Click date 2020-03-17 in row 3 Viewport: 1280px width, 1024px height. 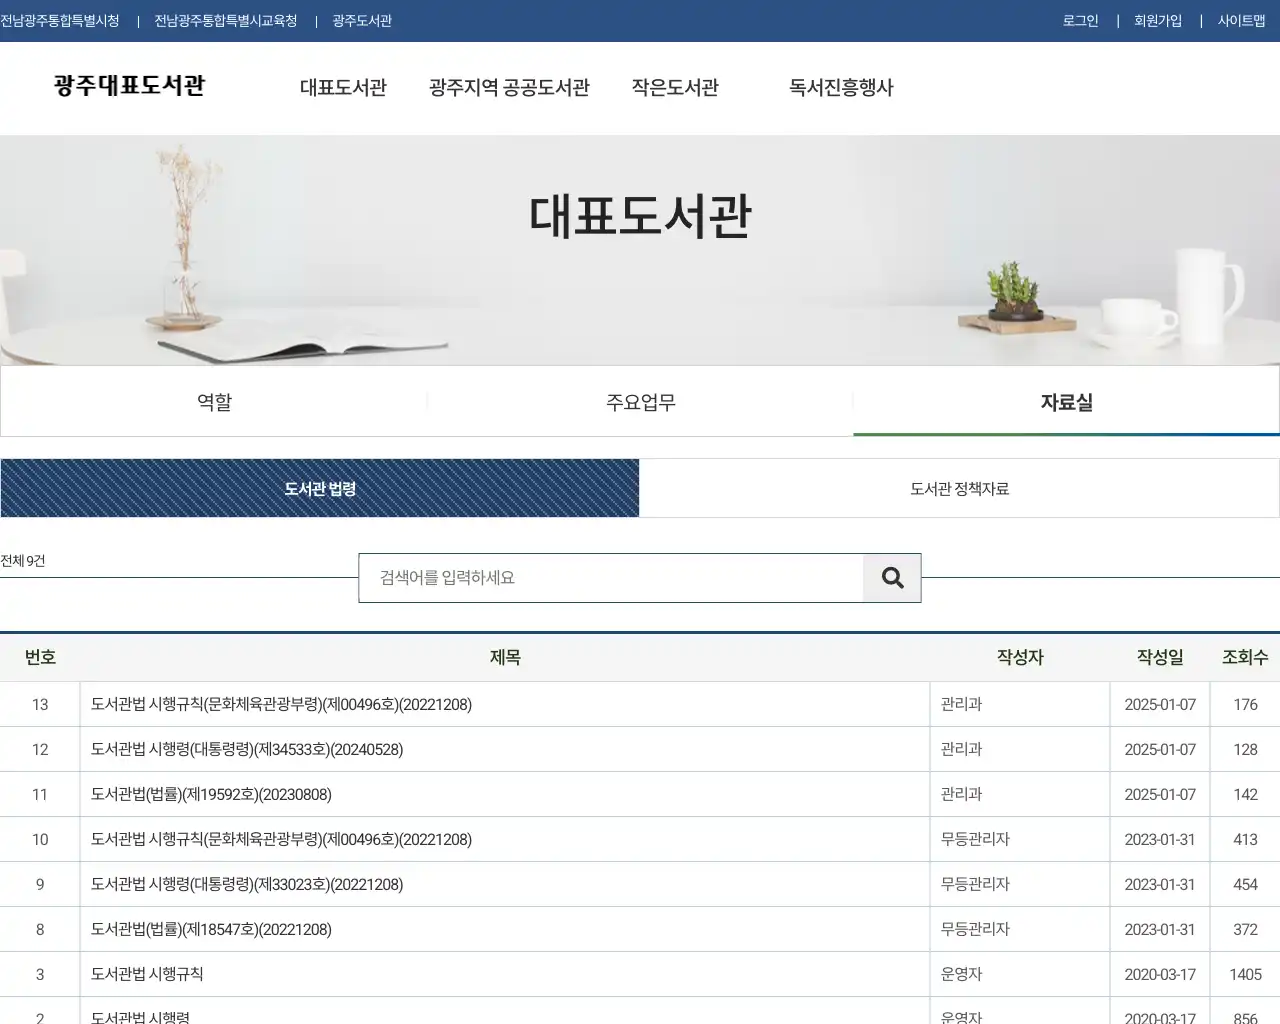1160,975
